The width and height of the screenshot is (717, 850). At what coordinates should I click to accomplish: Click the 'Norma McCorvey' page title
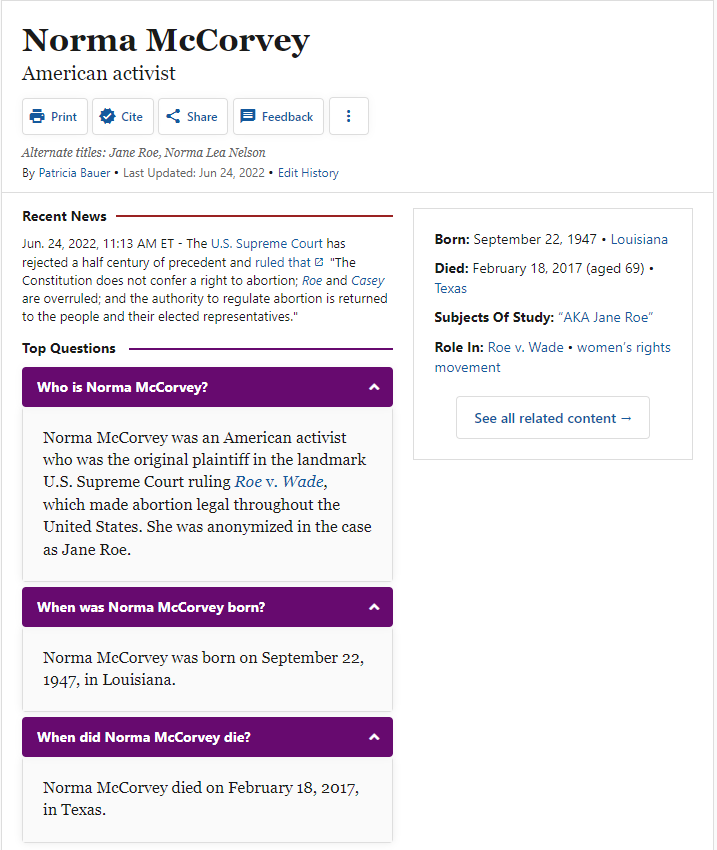(166, 40)
